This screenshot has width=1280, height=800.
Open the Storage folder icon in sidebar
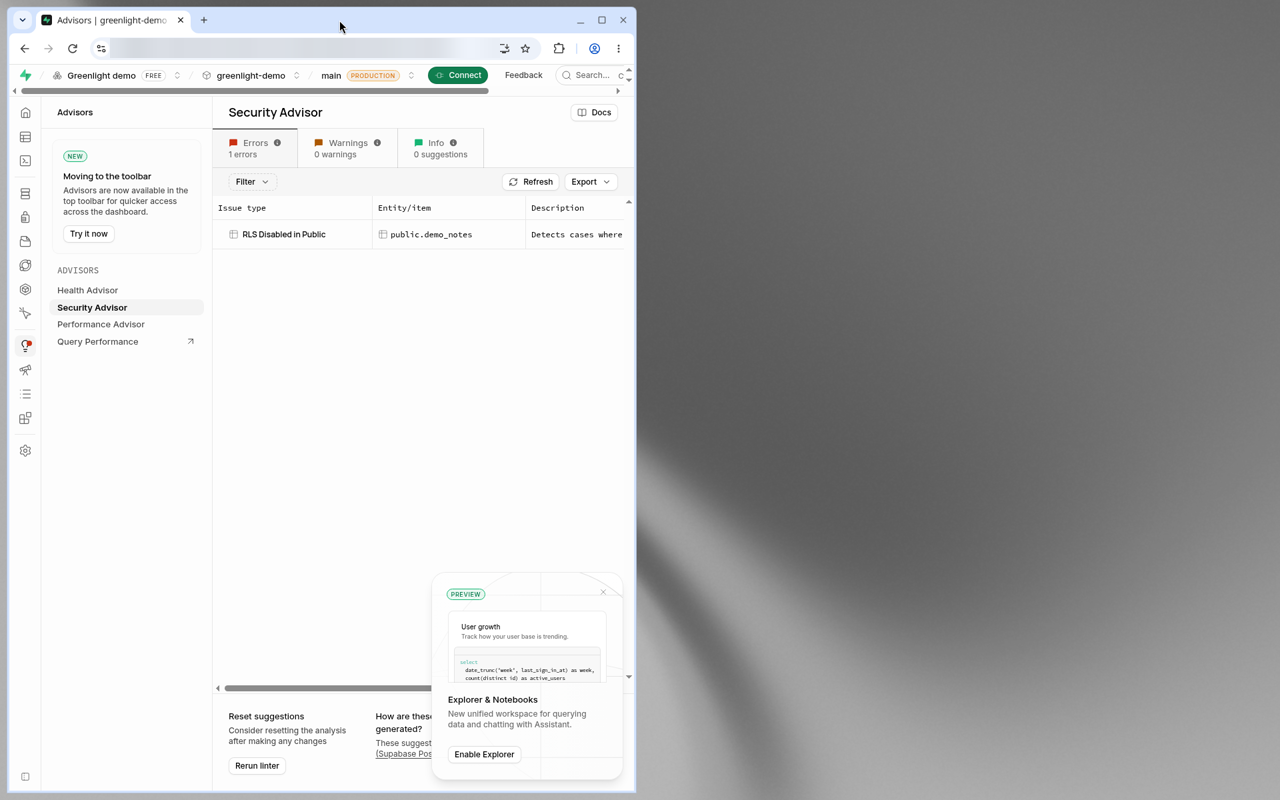tap(26, 241)
